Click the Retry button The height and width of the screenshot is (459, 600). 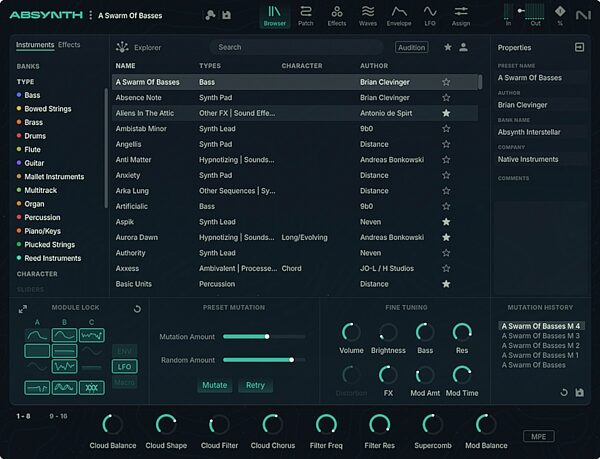[x=255, y=385]
